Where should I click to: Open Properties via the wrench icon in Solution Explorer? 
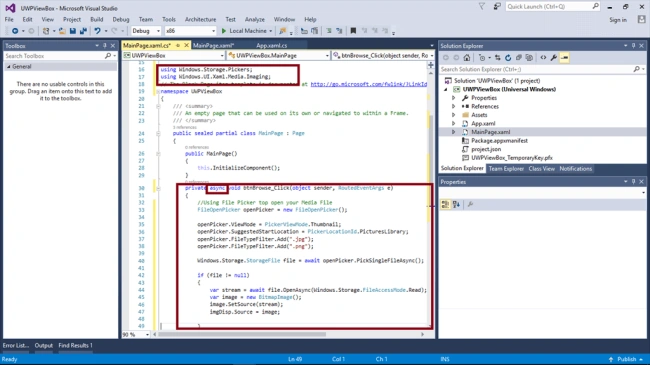(x=554, y=58)
